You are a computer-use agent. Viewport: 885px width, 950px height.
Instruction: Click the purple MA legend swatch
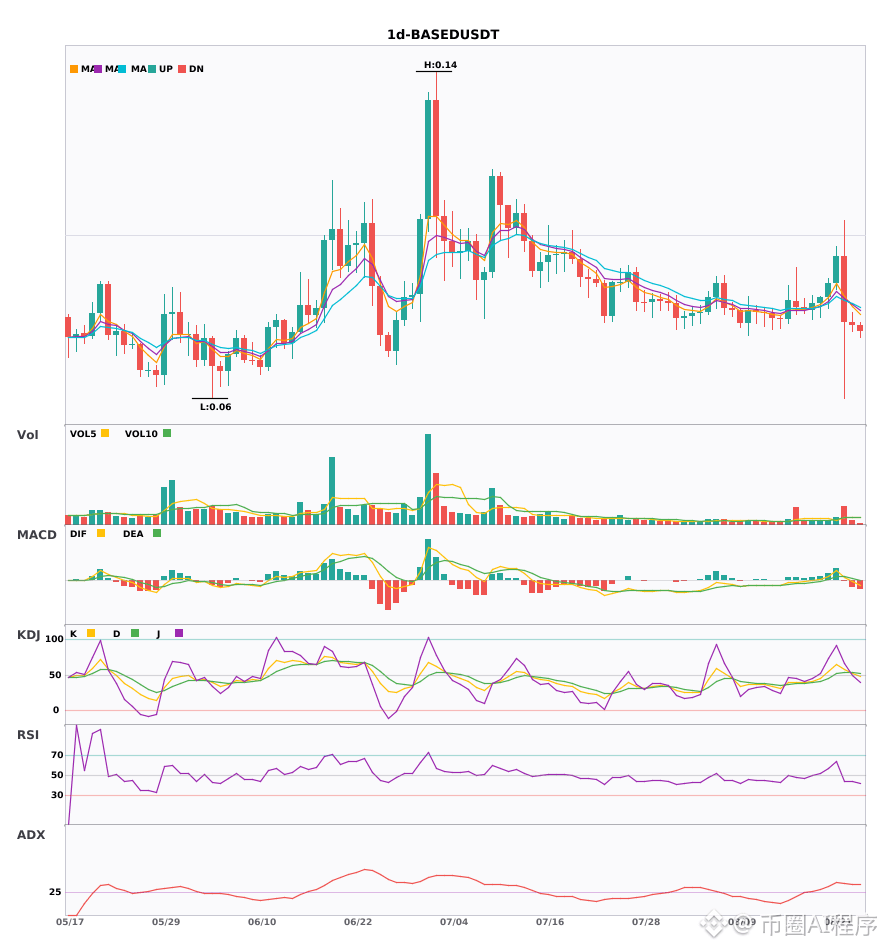pyautogui.click(x=98, y=69)
